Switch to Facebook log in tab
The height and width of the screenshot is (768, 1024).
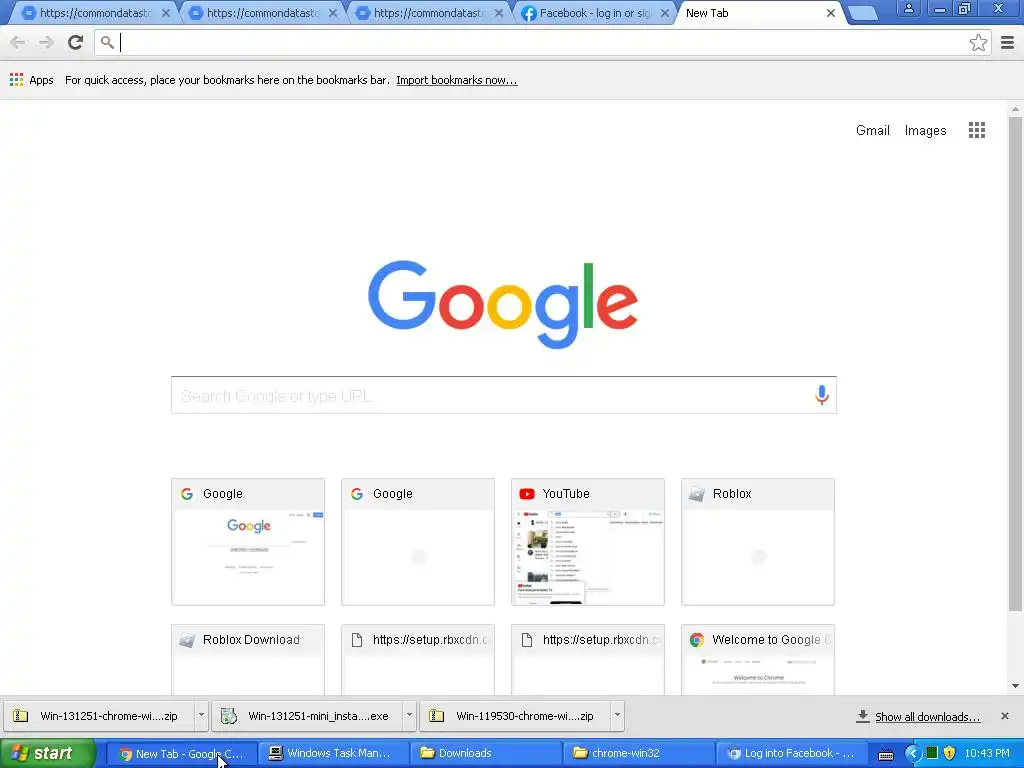pos(593,13)
